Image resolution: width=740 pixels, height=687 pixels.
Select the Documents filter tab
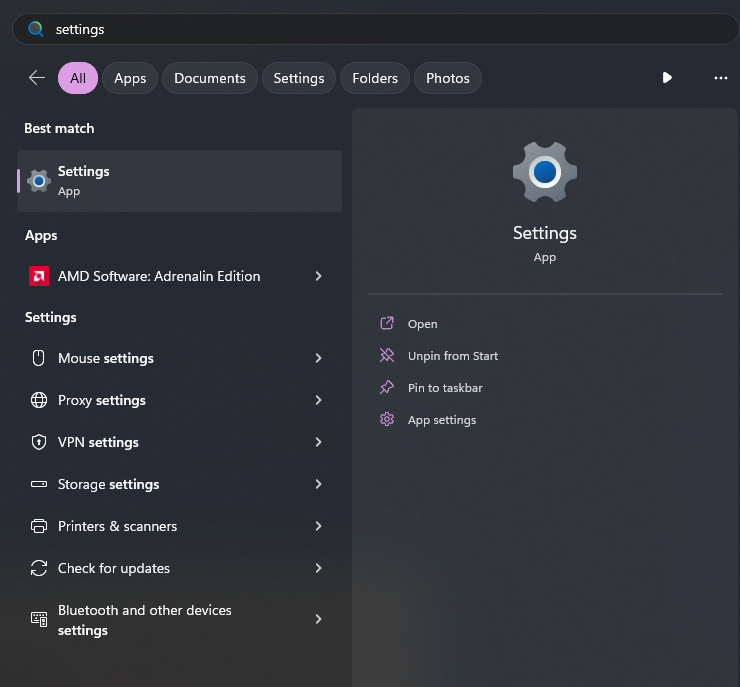(210, 78)
